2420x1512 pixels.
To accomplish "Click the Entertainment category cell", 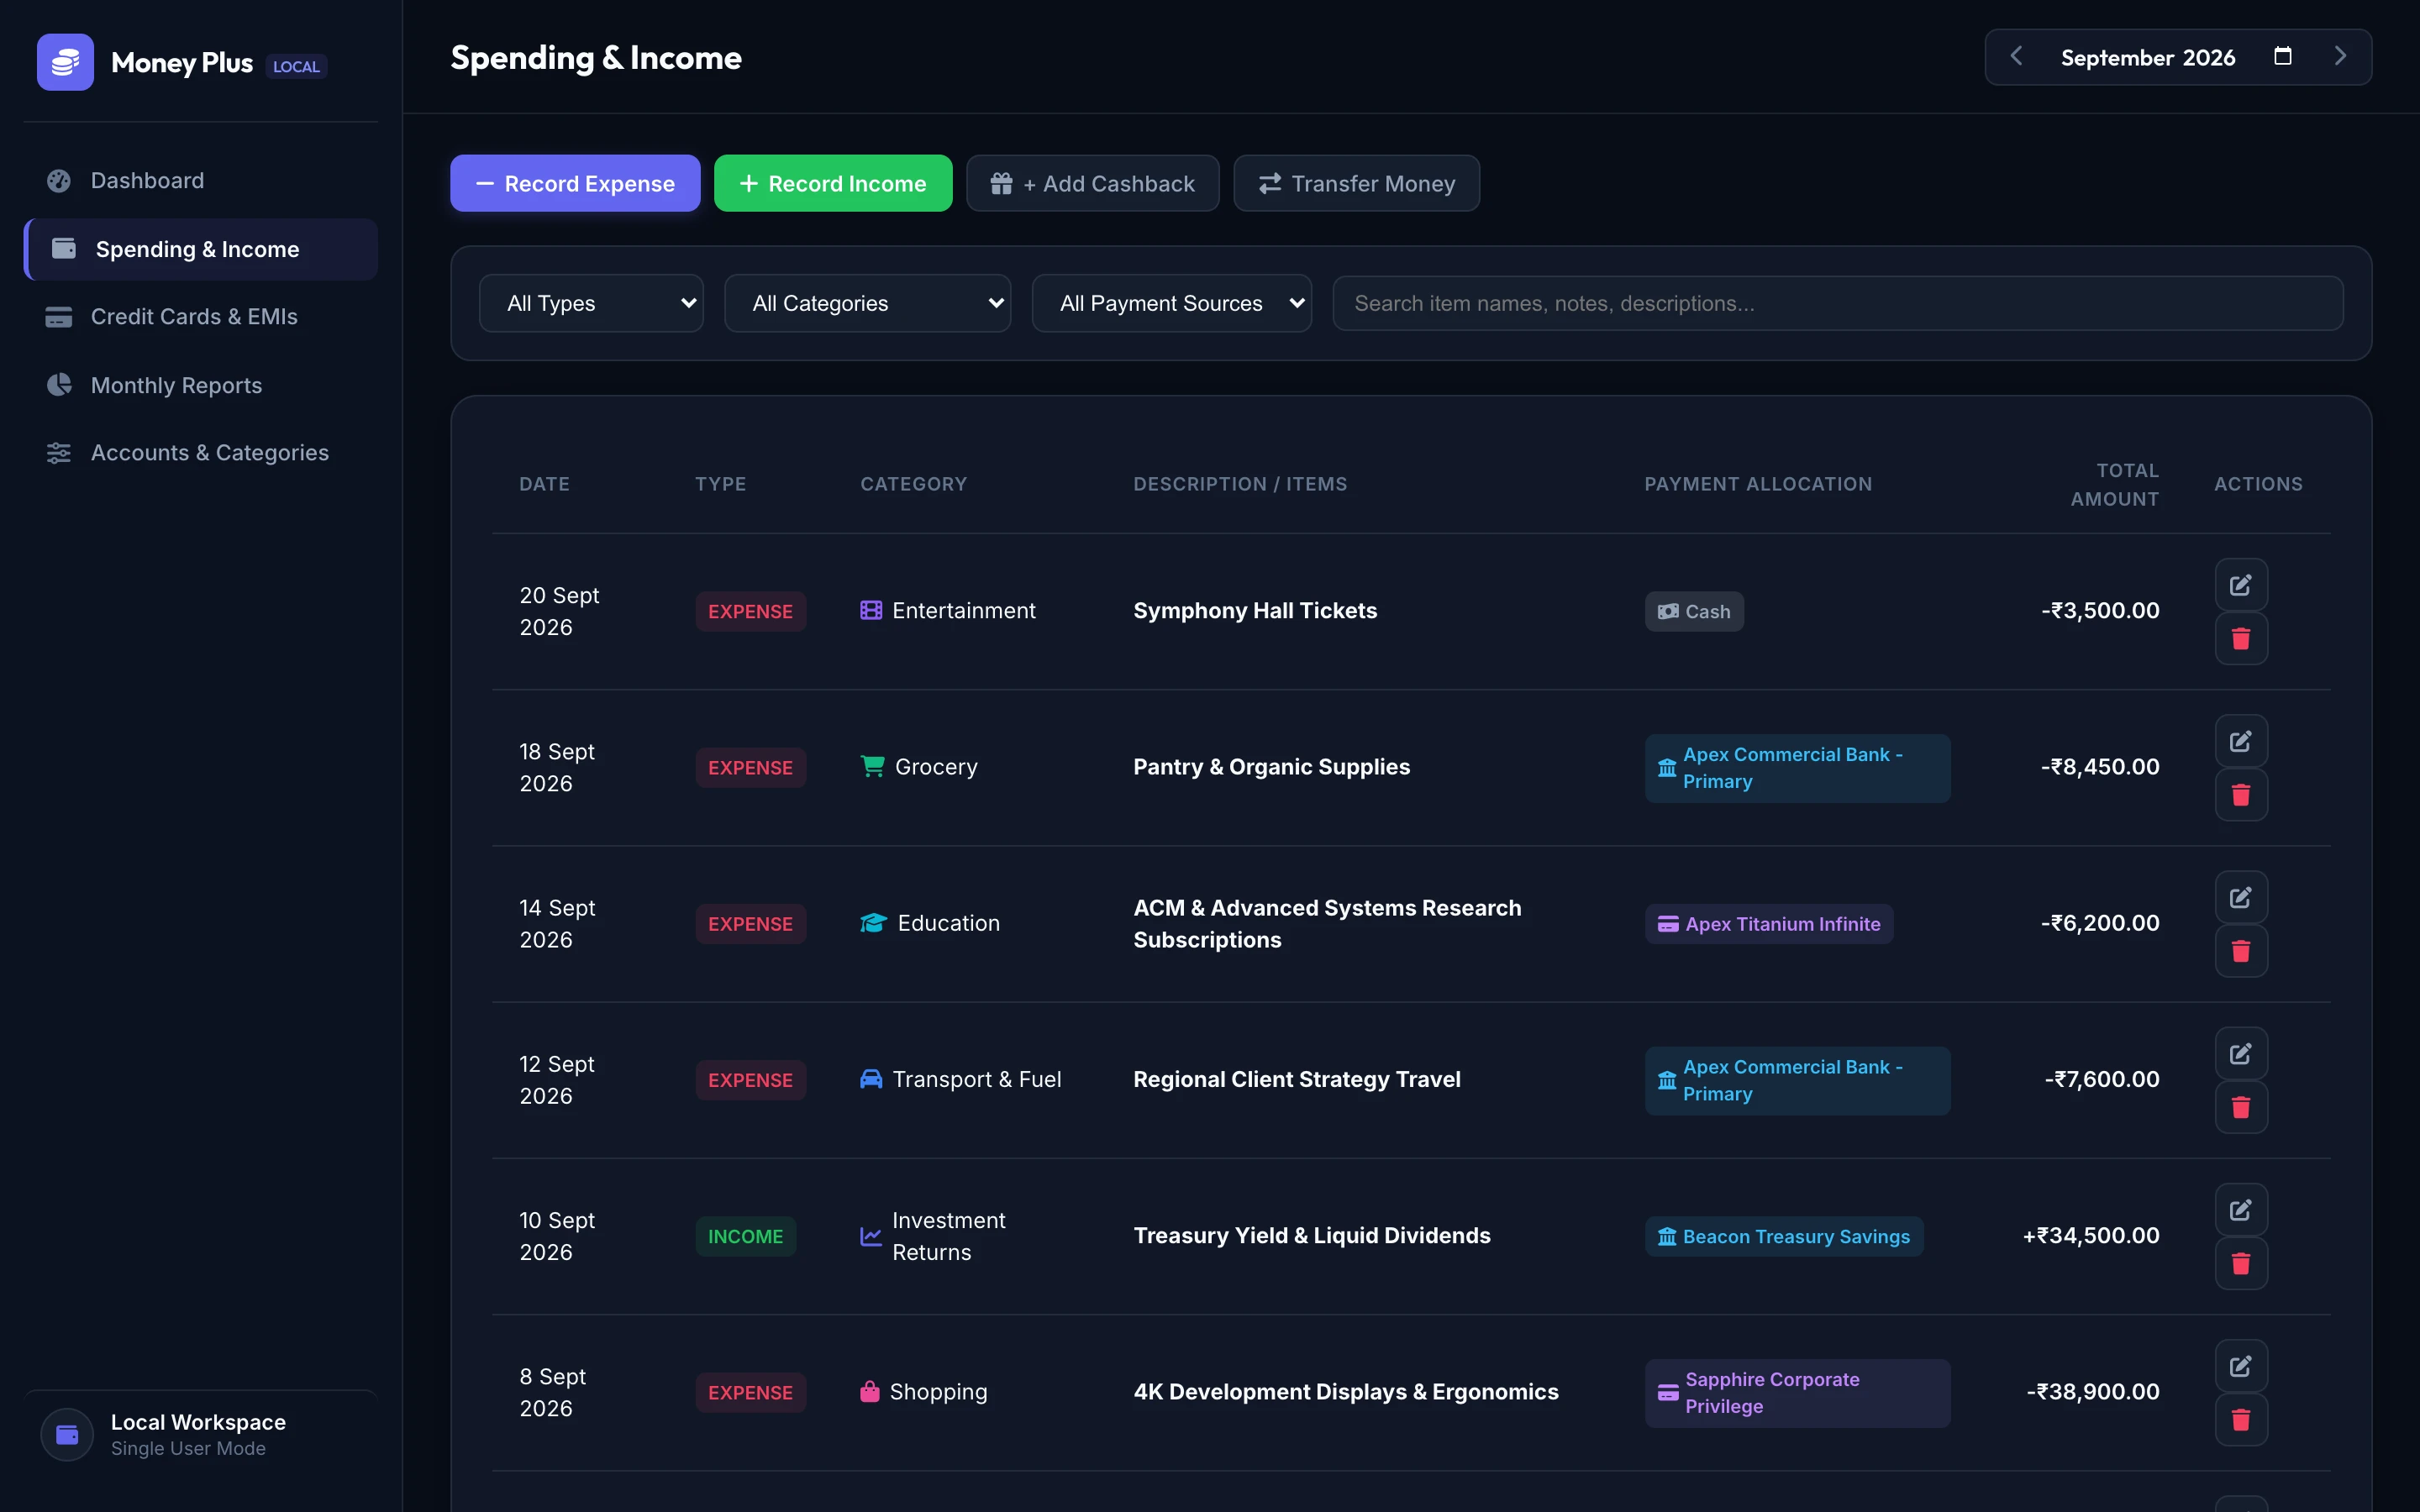I will coord(948,611).
